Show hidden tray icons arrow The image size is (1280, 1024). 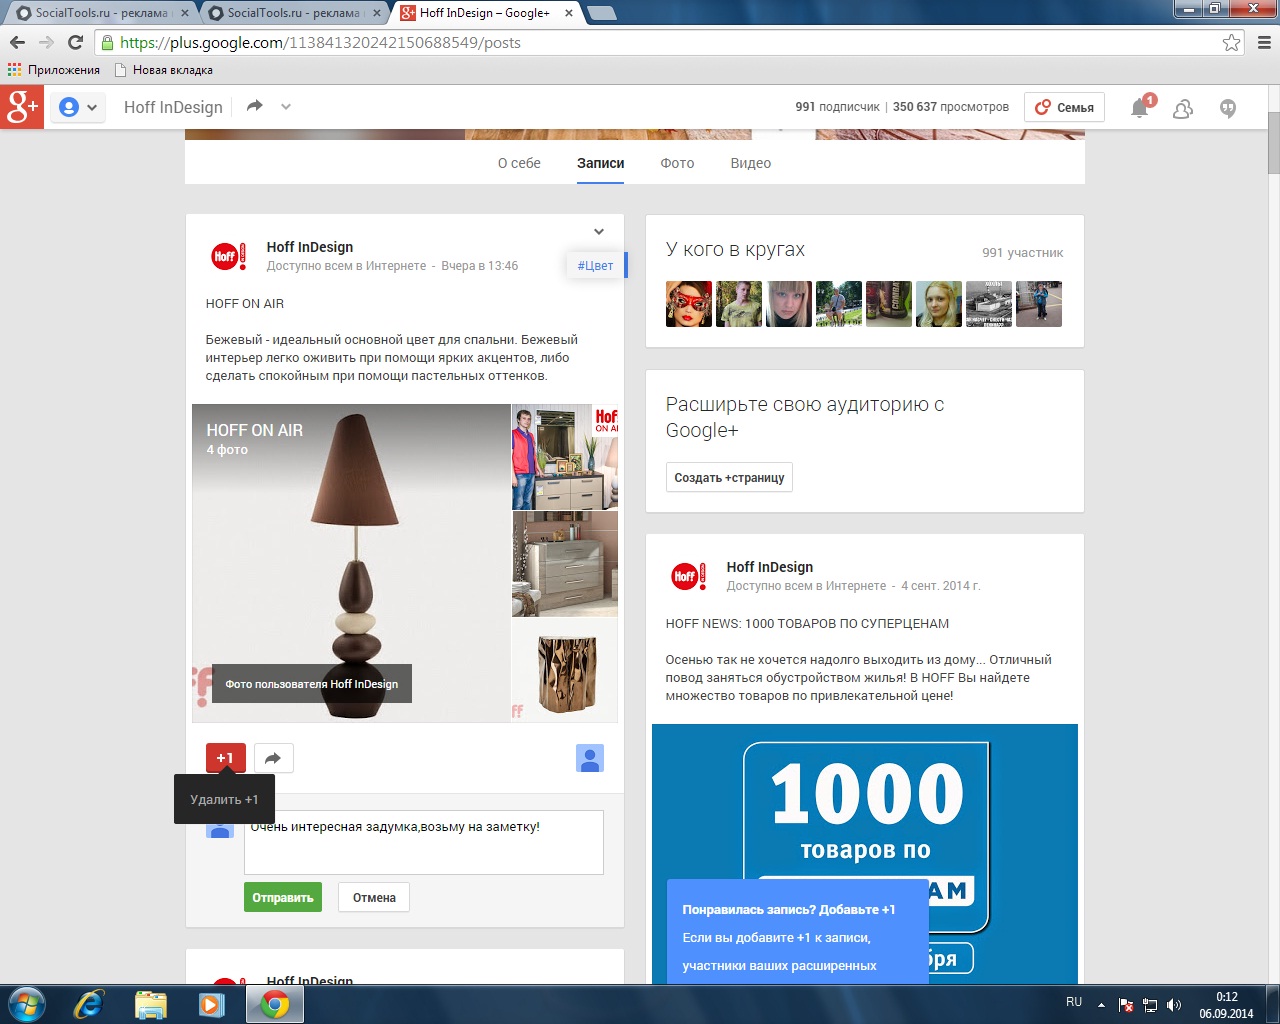[1102, 1005]
